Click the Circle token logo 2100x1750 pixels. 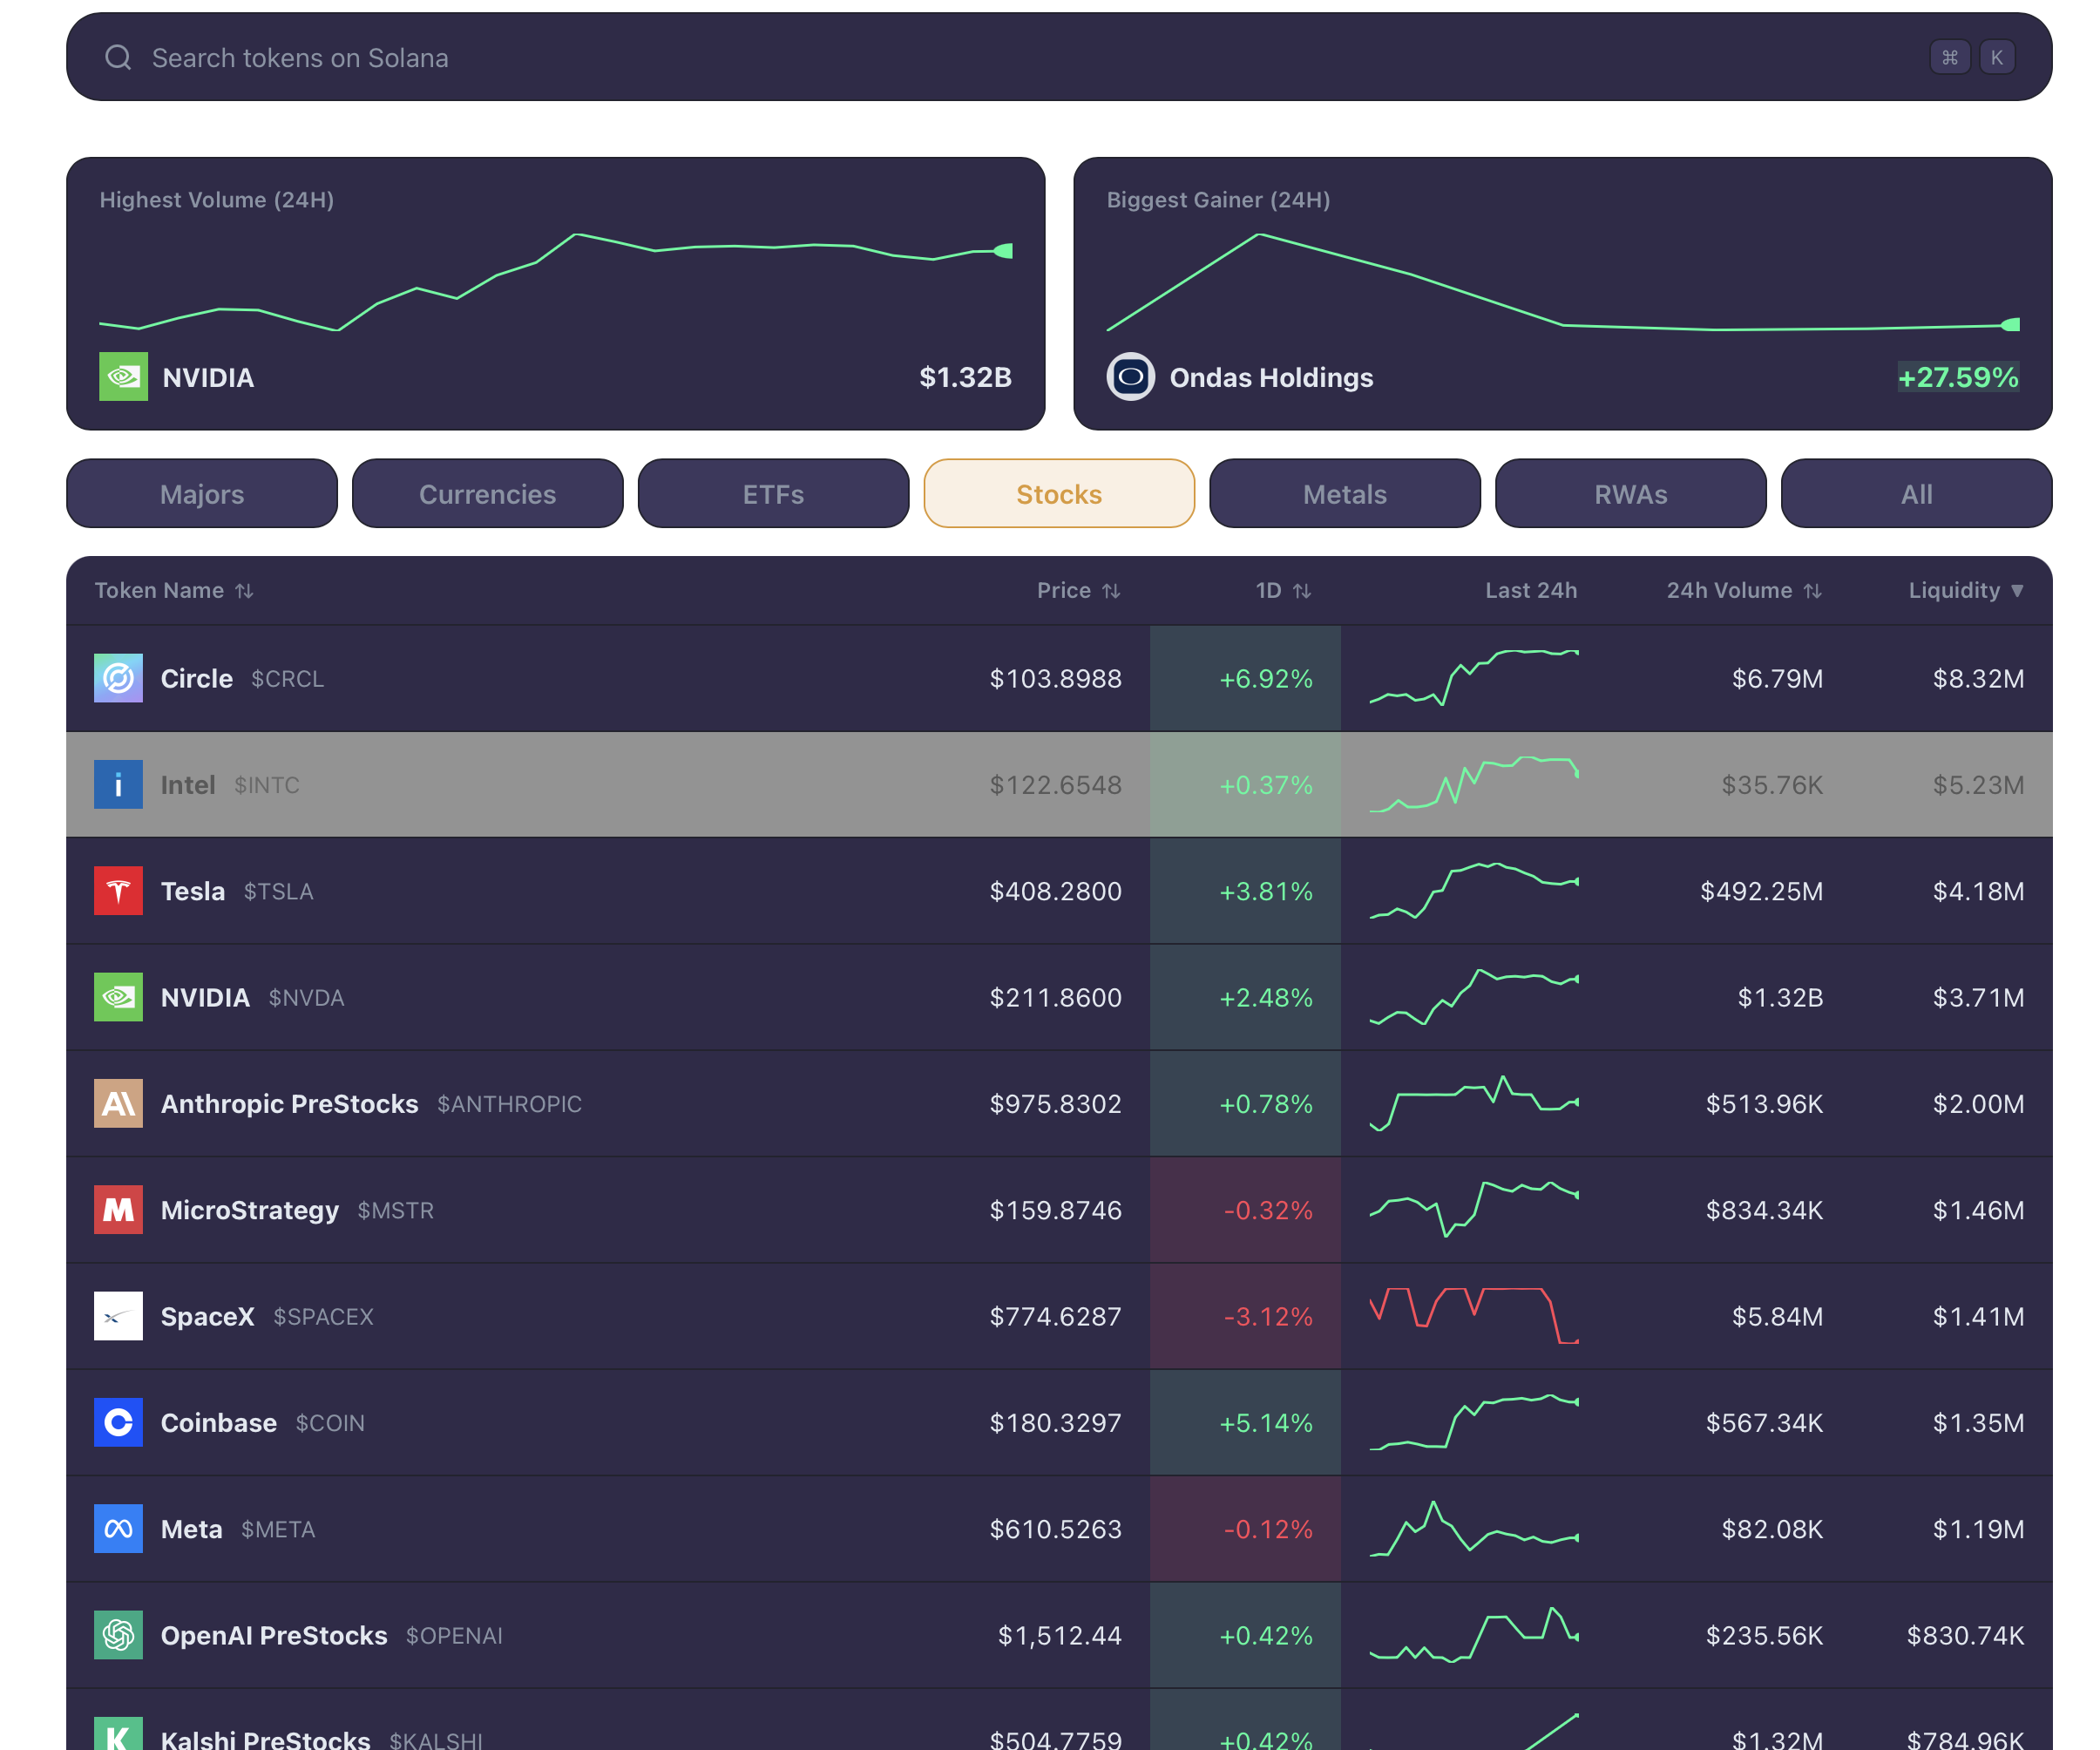coord(119,679)
